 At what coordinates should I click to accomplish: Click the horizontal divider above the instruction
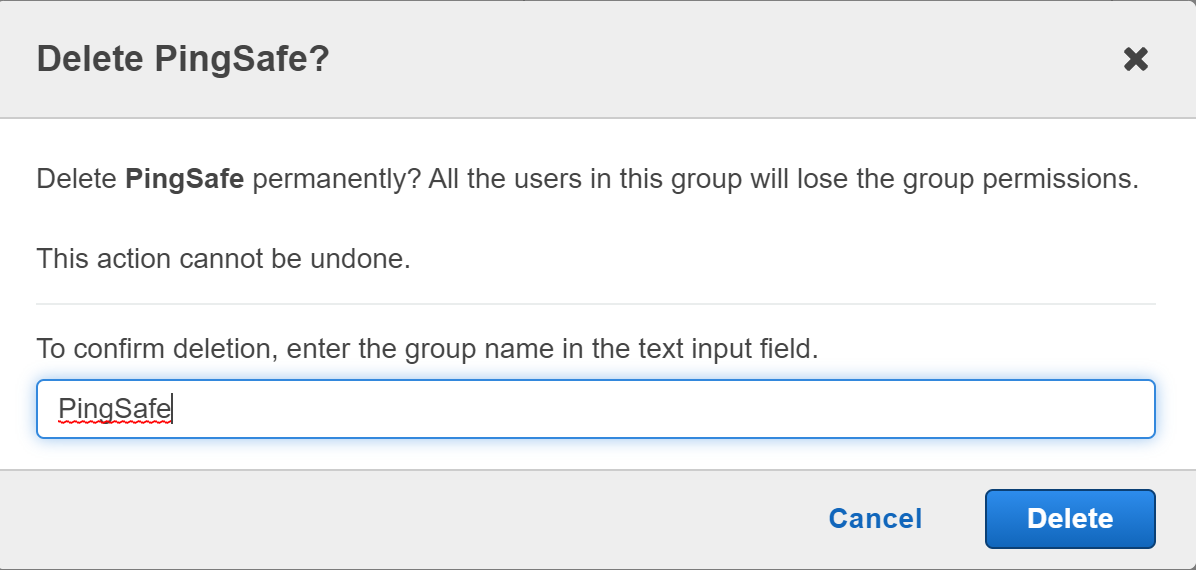point(595,303)
